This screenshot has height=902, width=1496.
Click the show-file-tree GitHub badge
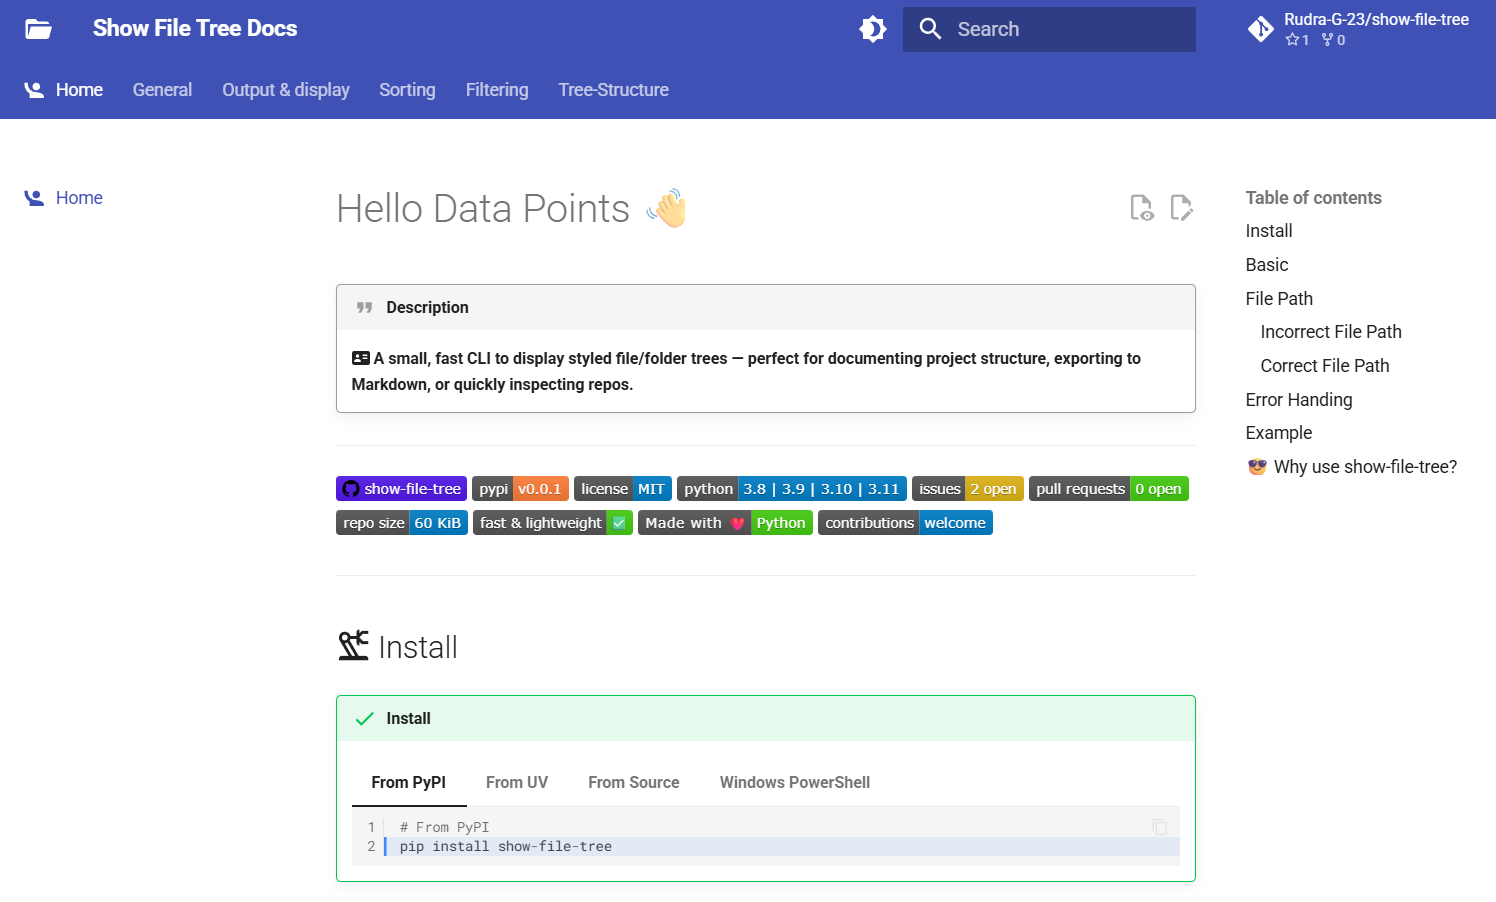click(x=402, y=489)
